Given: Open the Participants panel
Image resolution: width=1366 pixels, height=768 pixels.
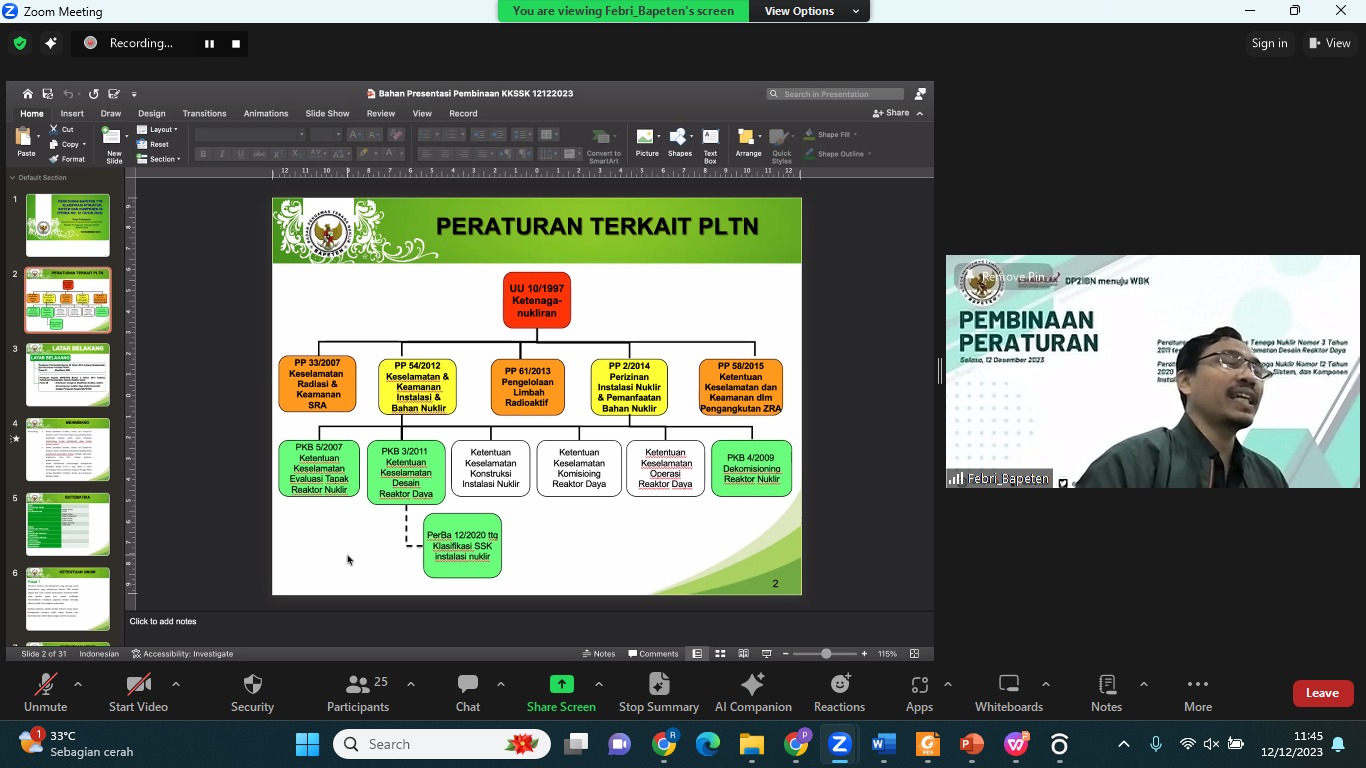Looking at the screenshot, I should click(358, 693).
